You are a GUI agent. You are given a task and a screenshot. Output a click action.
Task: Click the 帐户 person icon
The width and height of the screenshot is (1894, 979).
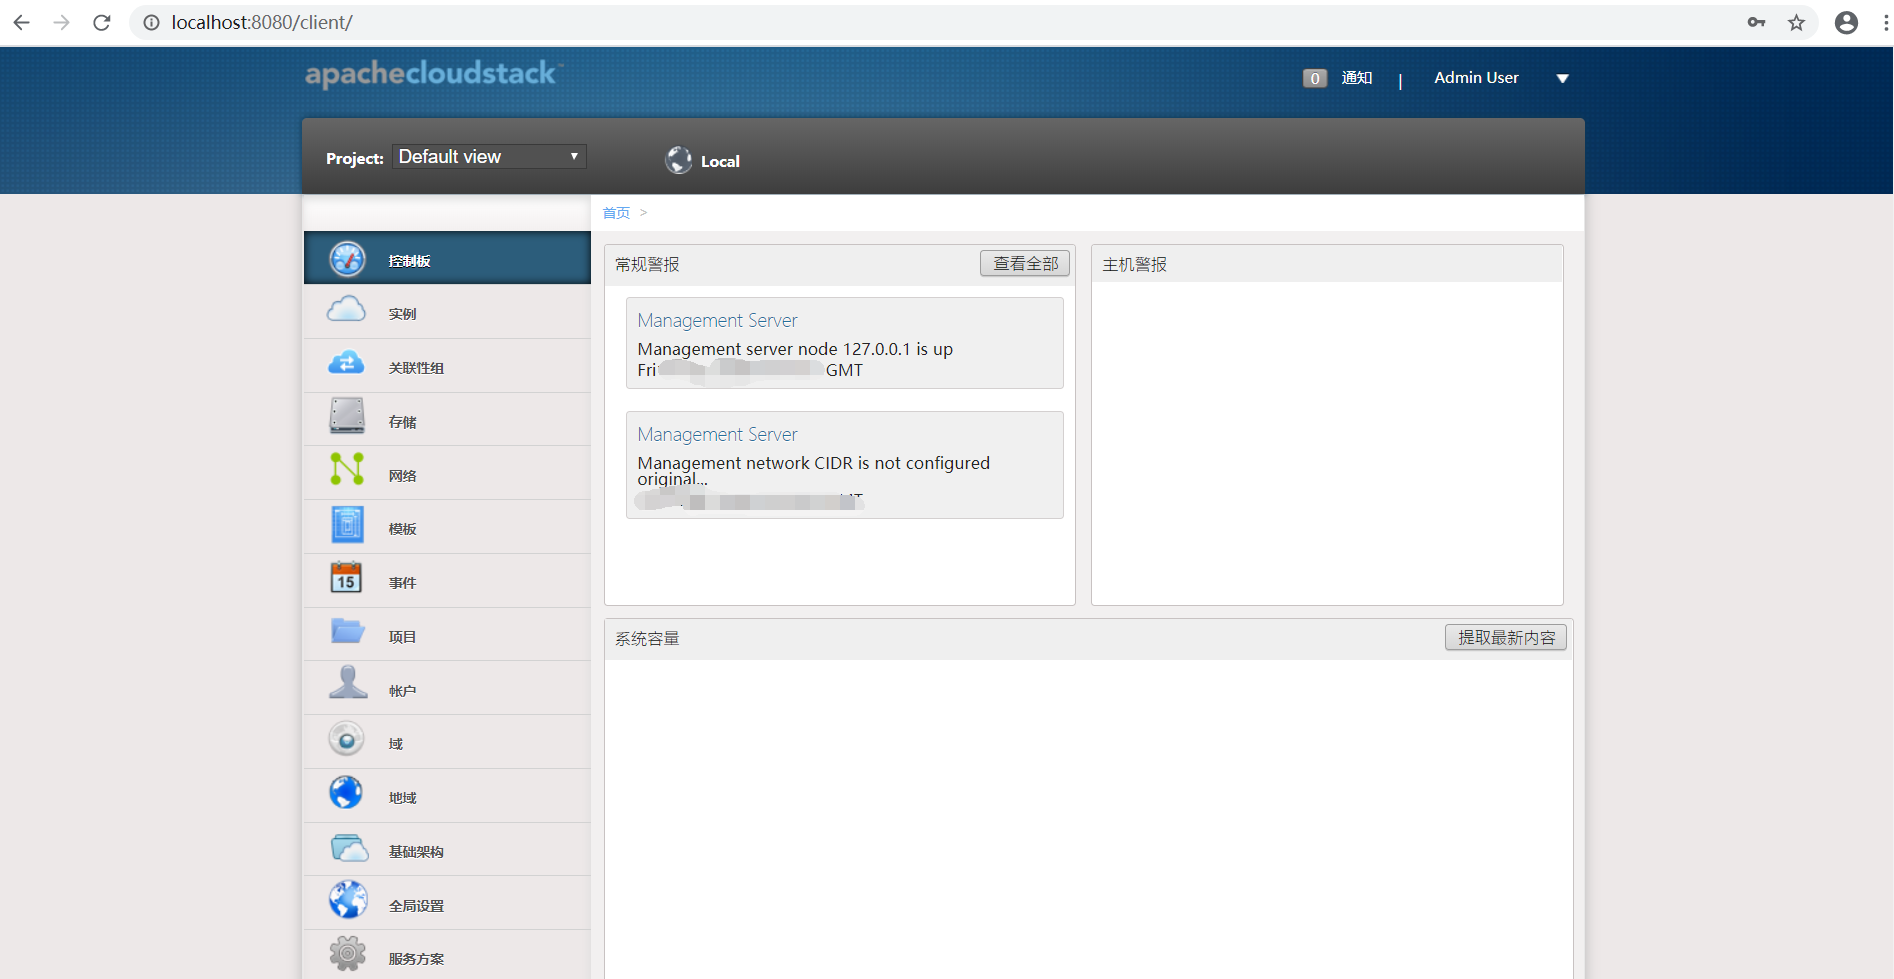(347, 683)
